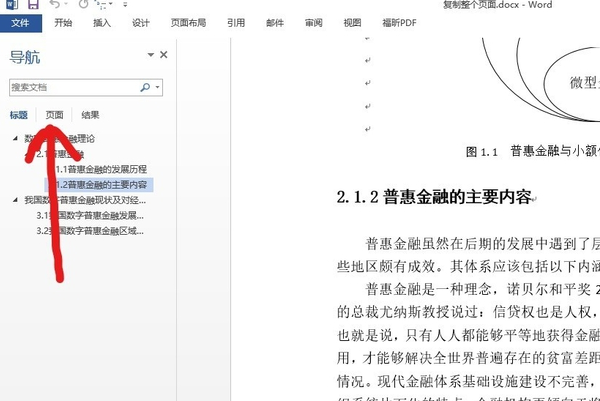Open the navigation pane options dropdown arrow

click(151, 55)
